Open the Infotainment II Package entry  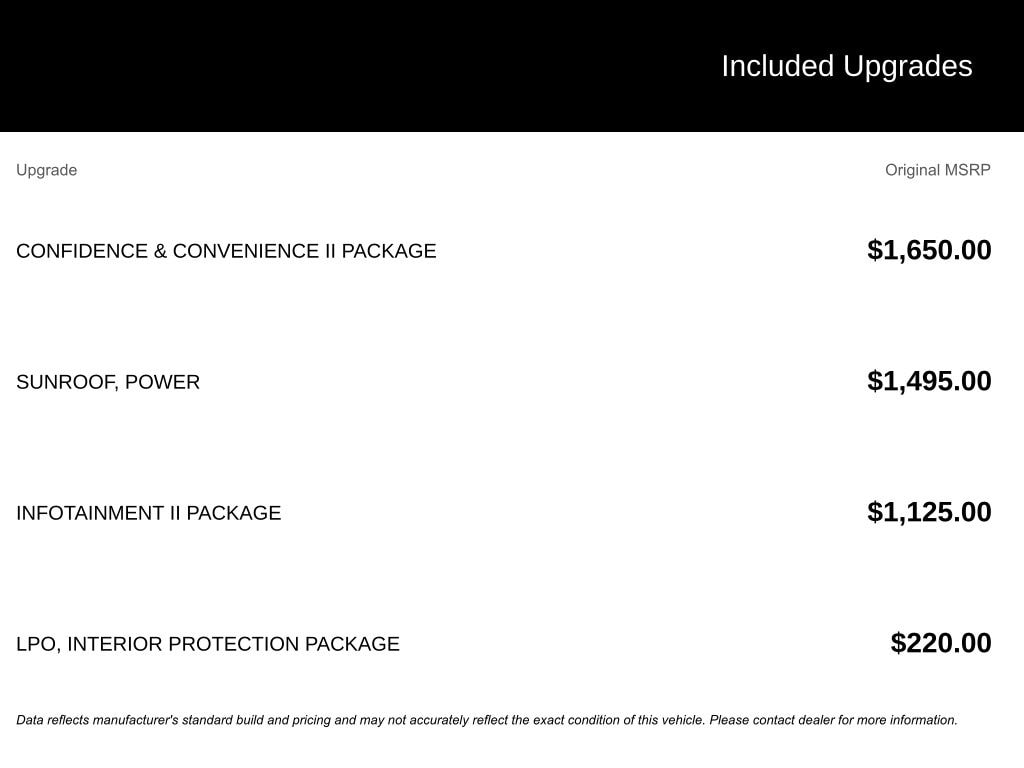click(148, 513)
